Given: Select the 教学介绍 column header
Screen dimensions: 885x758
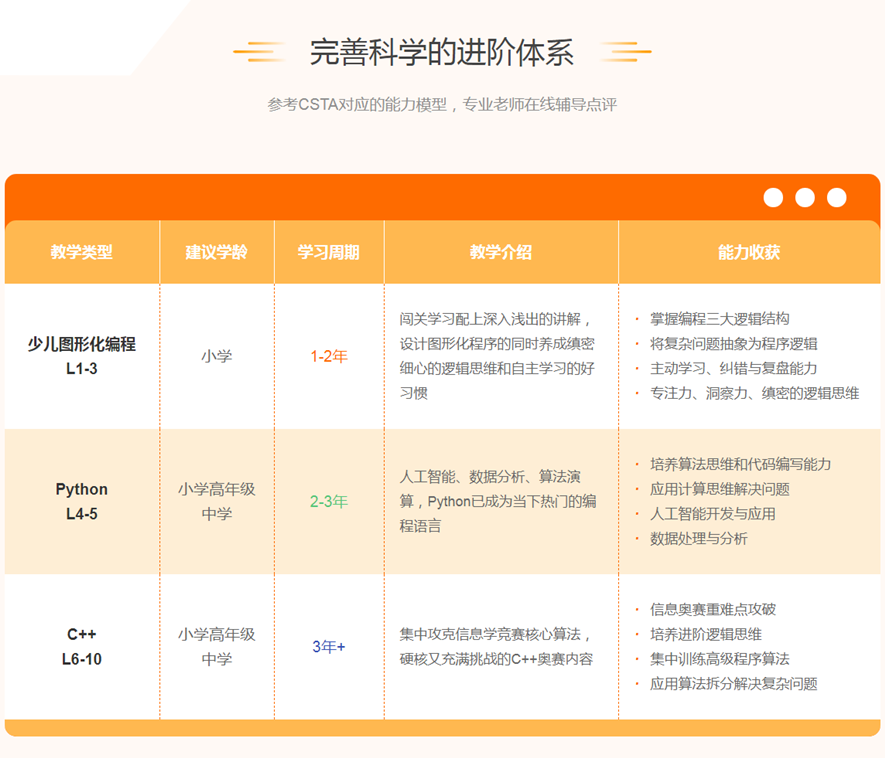Looking at the screenshot, I should tap(500, 252).
